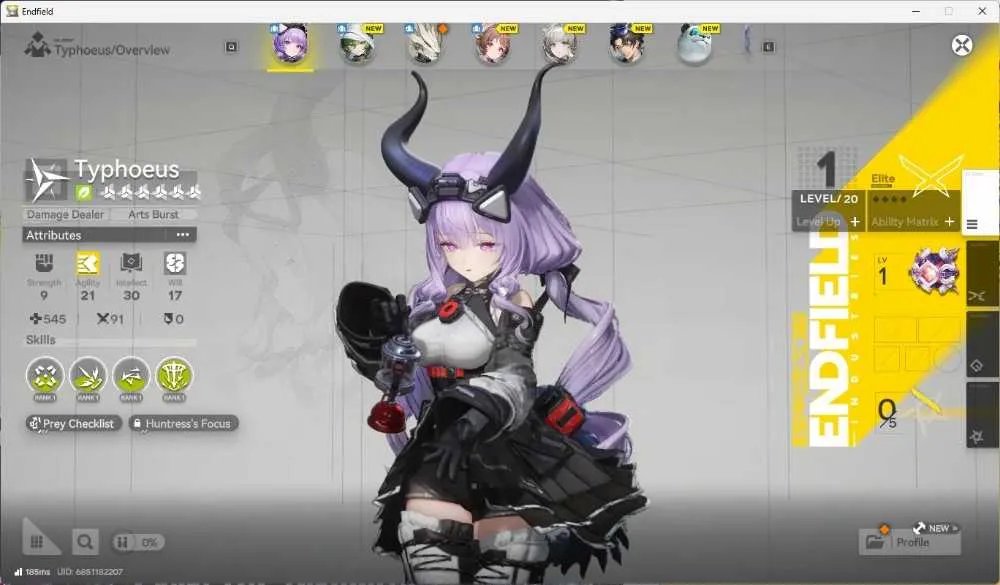Image resolution: width=1000 pixels, height=585 pixels.
Task: Open the fourth skill with shield emblem
Action: (174, 375)
